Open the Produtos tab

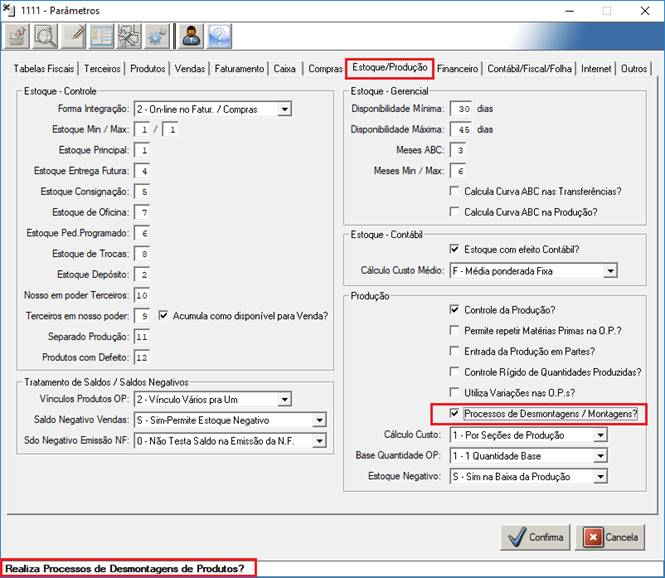(148, 69)
